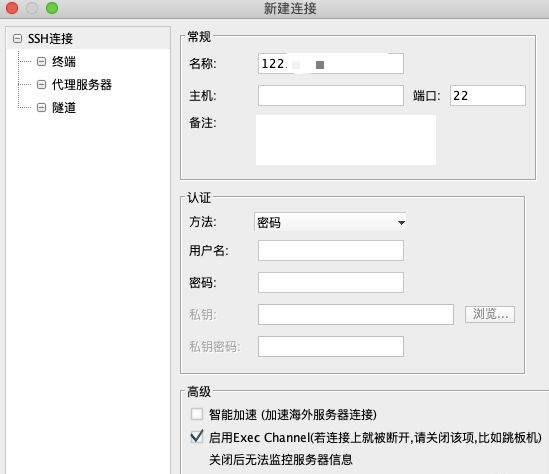Collapse the SSH连接 tree node icon

point(18,38)
